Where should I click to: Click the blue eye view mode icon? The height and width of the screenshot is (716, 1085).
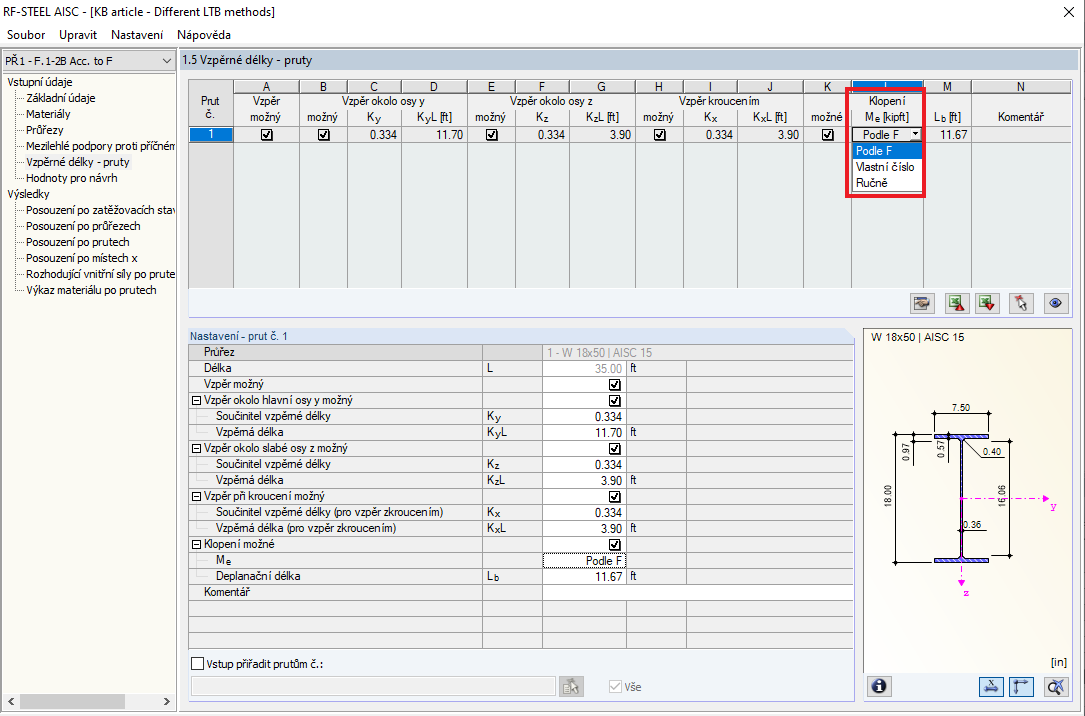point(1055,303)
